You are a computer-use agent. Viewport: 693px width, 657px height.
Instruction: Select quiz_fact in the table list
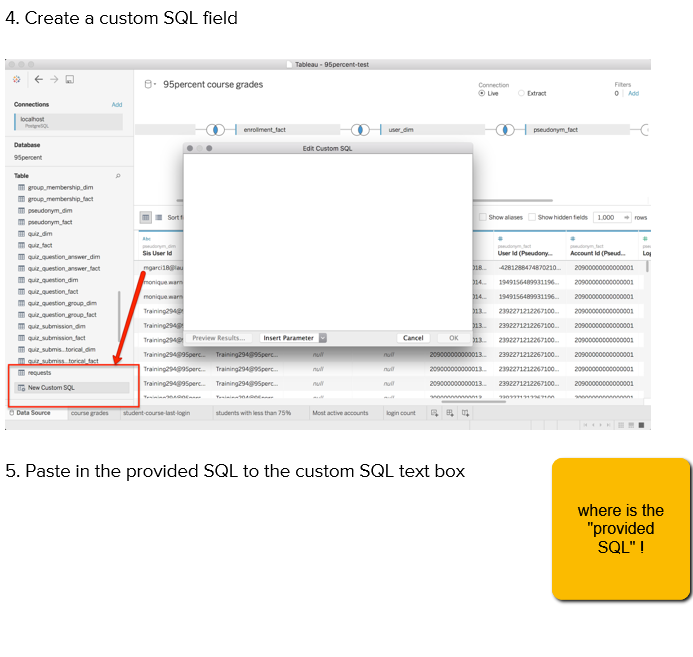click(40, 245)
